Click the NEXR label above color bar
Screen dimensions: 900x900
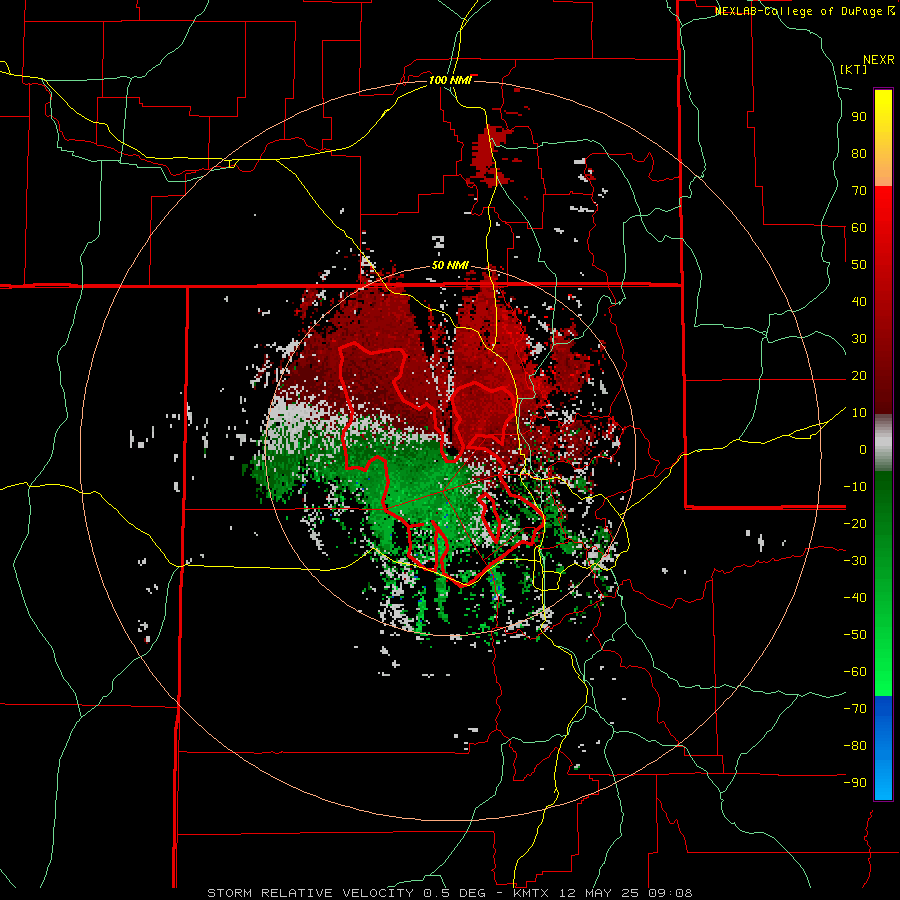tap(879, 59)
